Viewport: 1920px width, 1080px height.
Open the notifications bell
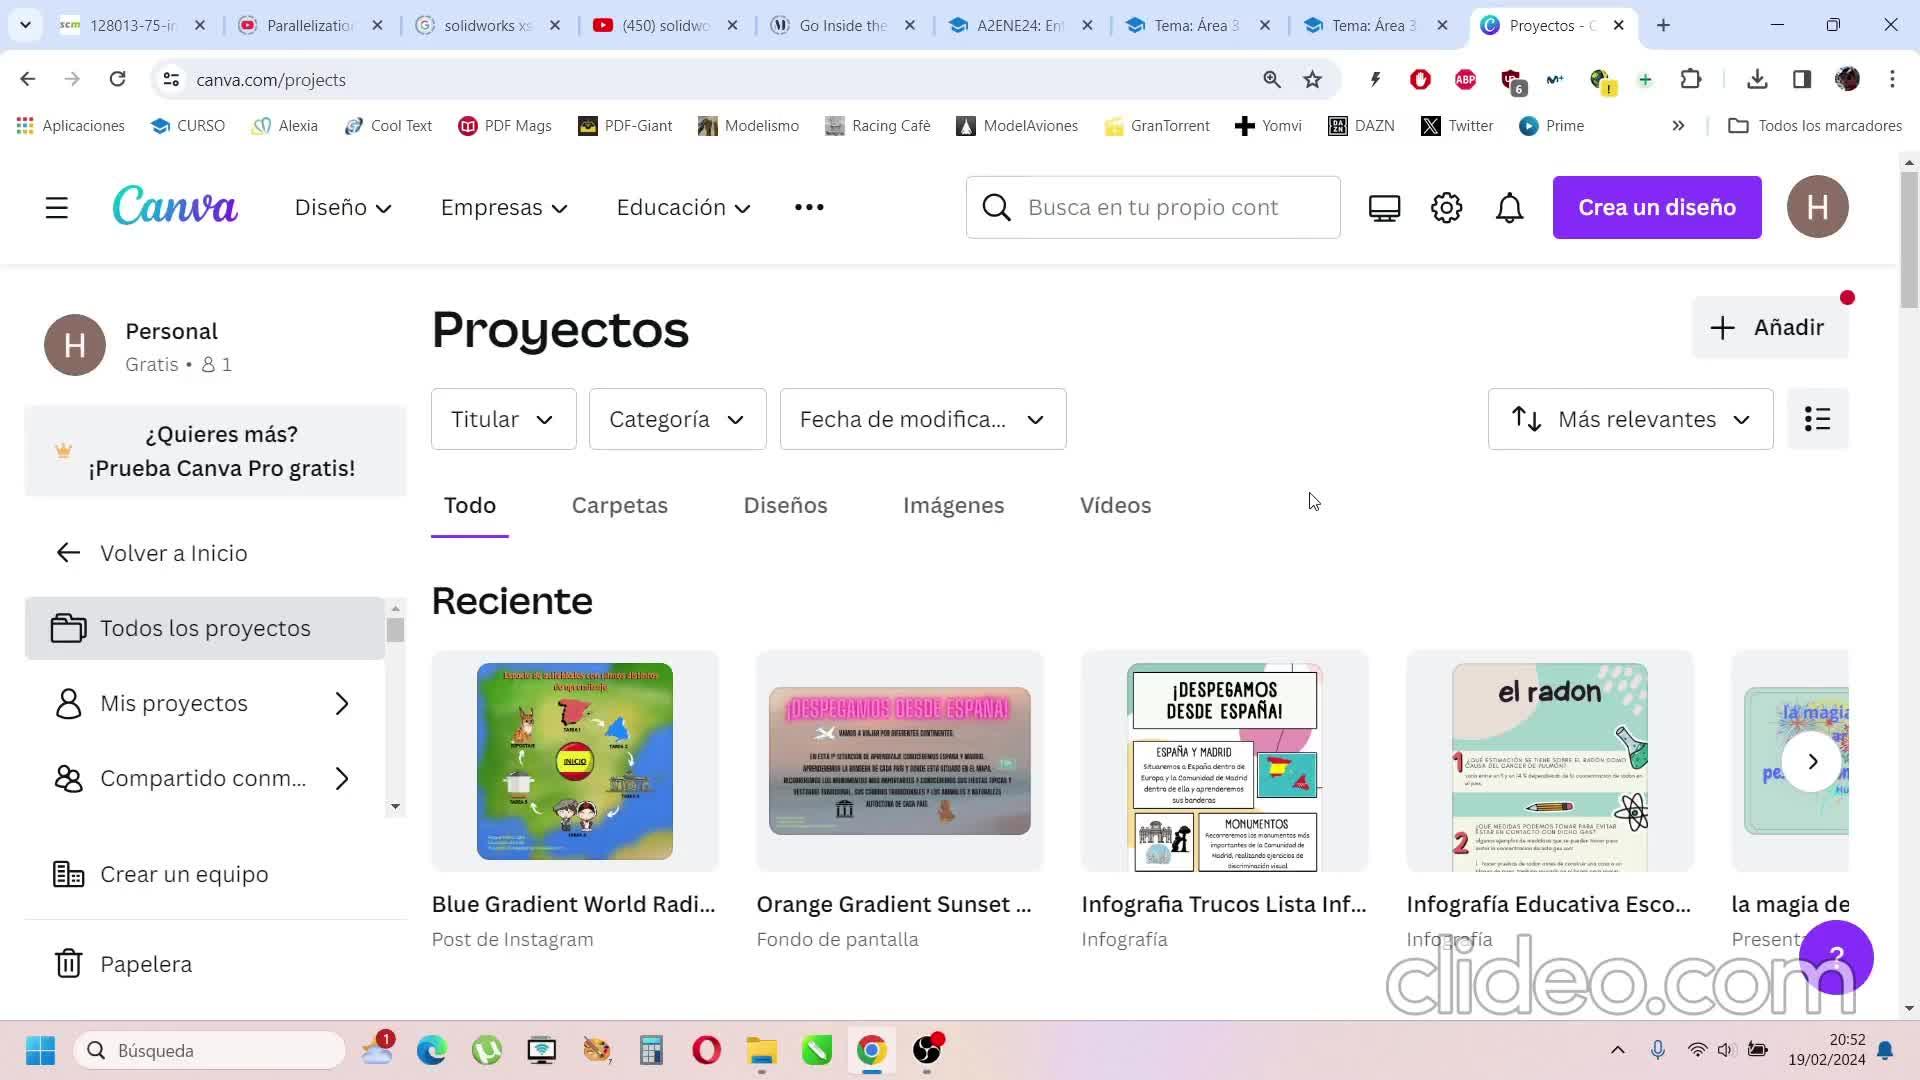tap(1509, 208)
